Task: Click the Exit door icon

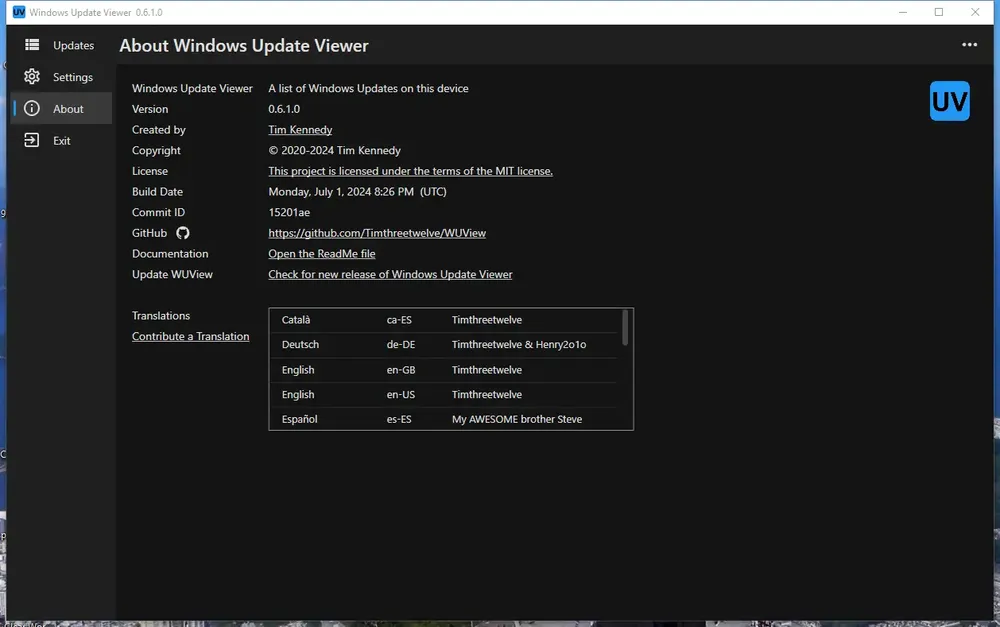Action: click(31, 140)
